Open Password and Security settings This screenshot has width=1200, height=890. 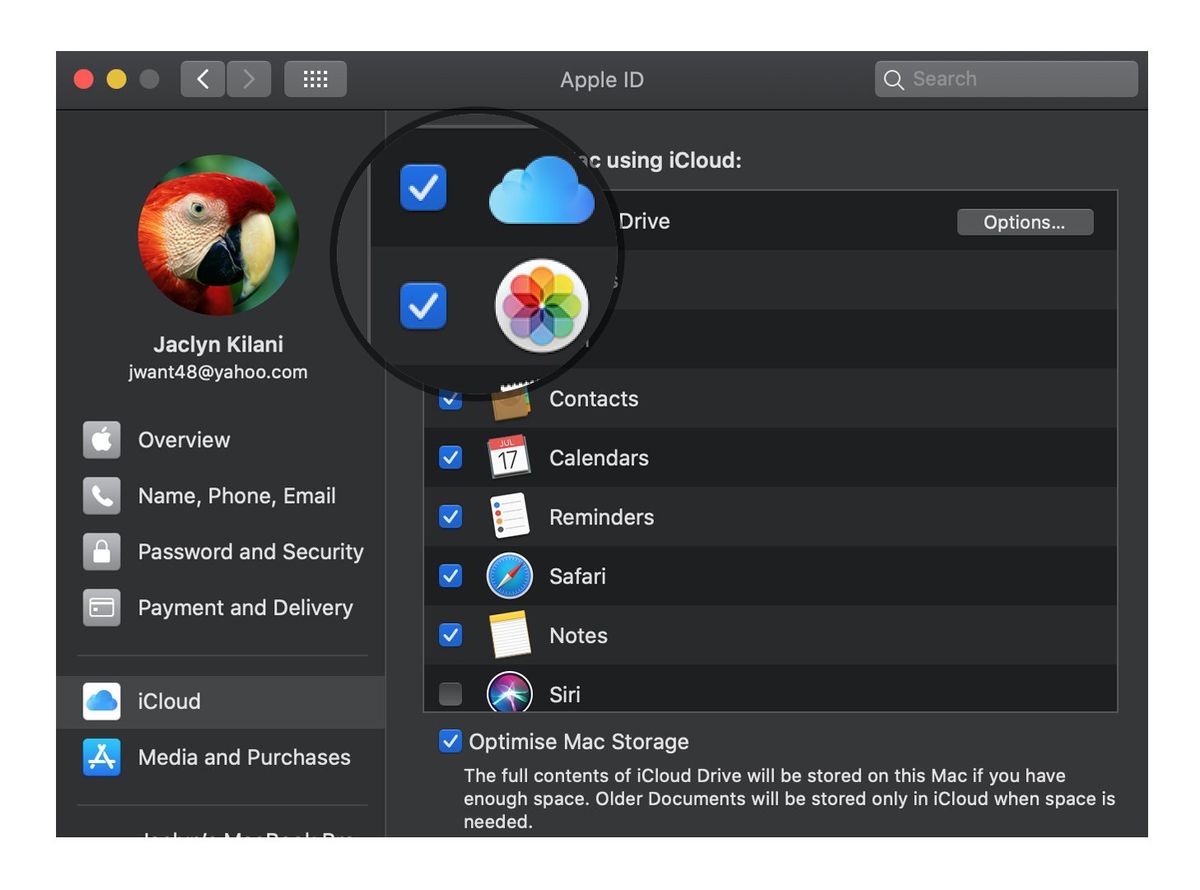click(250, 551)
